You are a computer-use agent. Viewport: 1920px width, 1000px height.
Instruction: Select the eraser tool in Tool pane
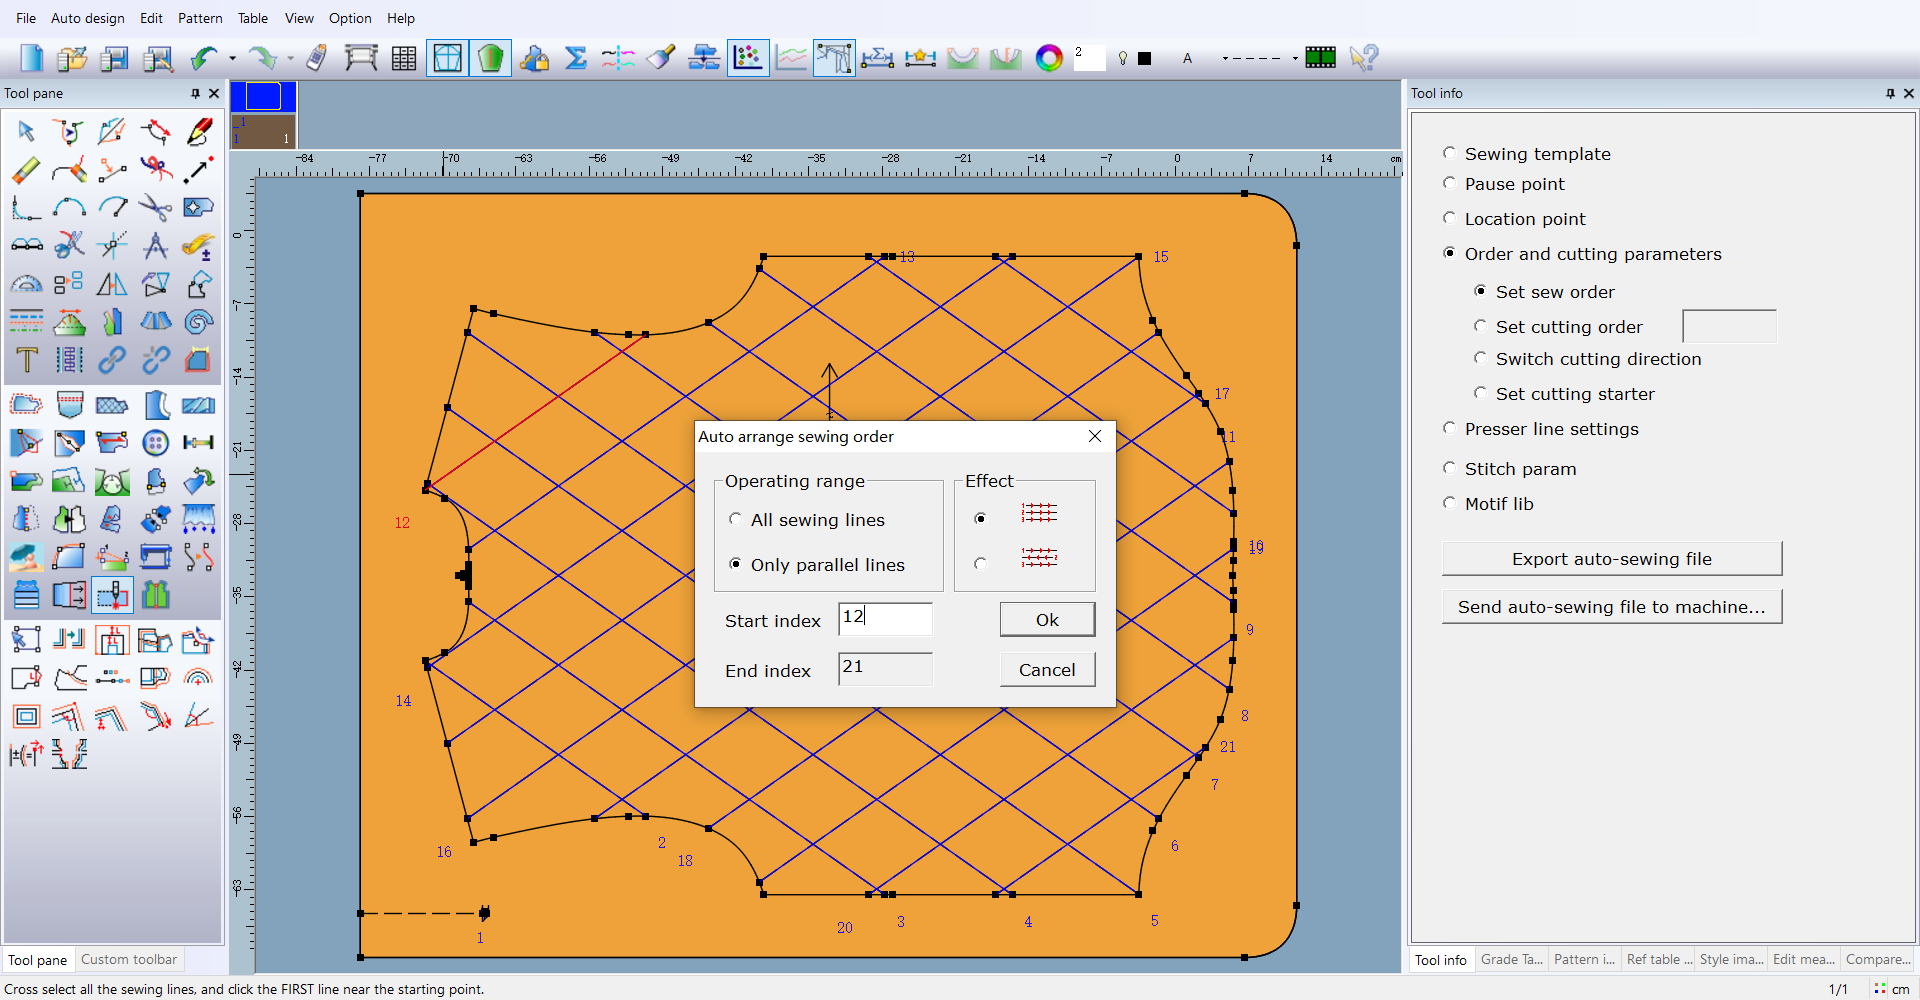[x=26, y=170]
